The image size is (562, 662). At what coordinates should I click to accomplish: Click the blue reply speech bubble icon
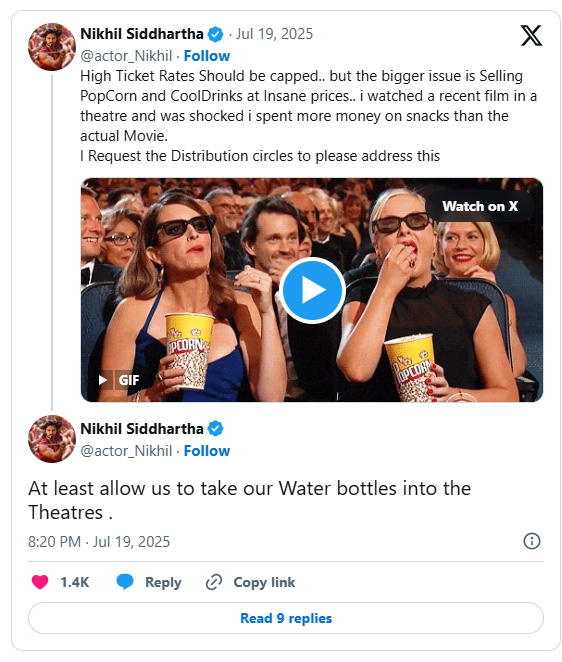coord(125,582)
